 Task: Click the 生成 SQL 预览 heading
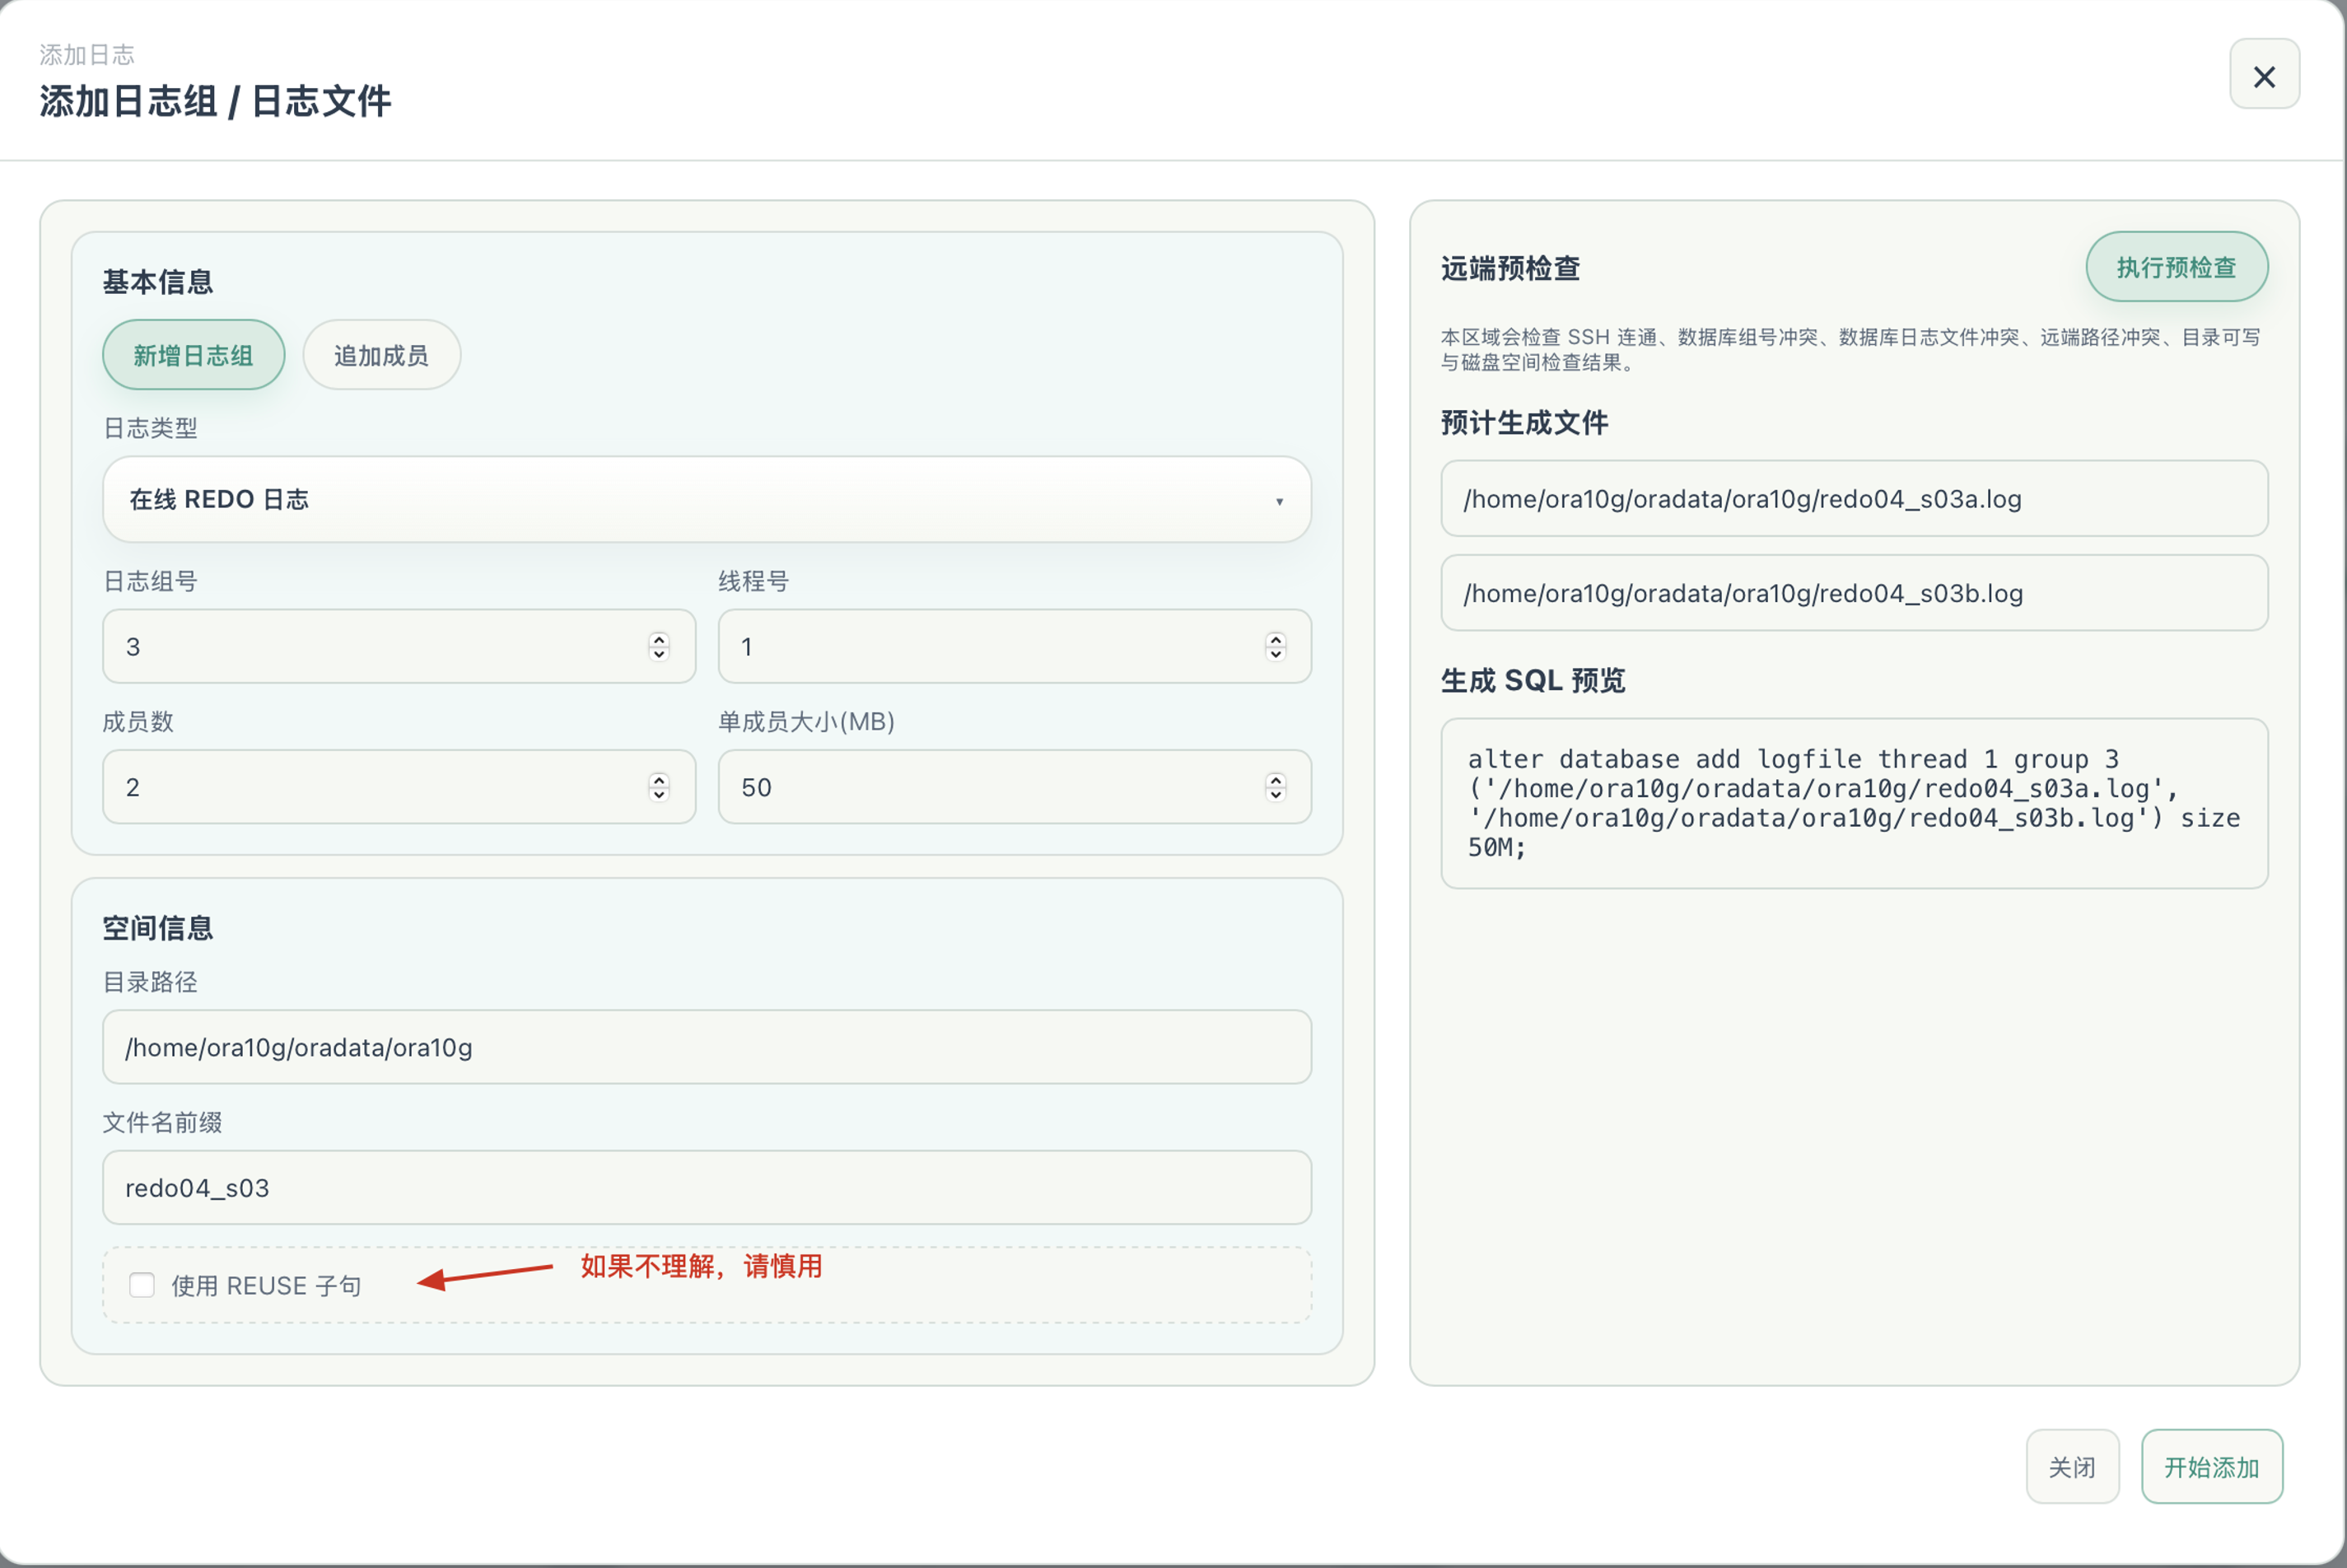tap(1533, 680)
